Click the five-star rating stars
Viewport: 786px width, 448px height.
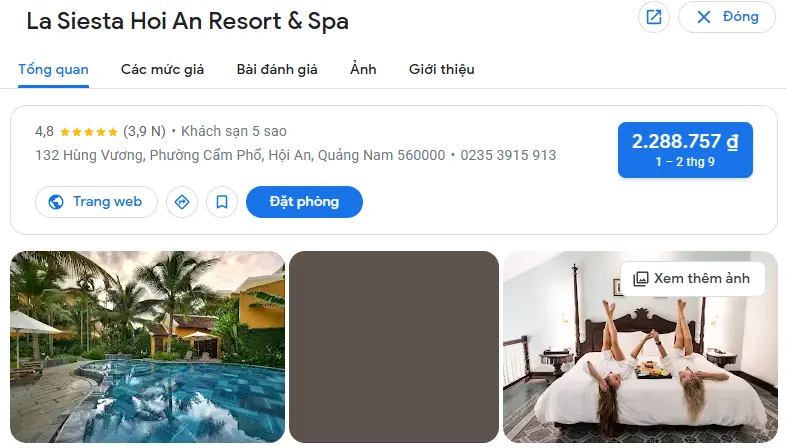tap(89, 132)
